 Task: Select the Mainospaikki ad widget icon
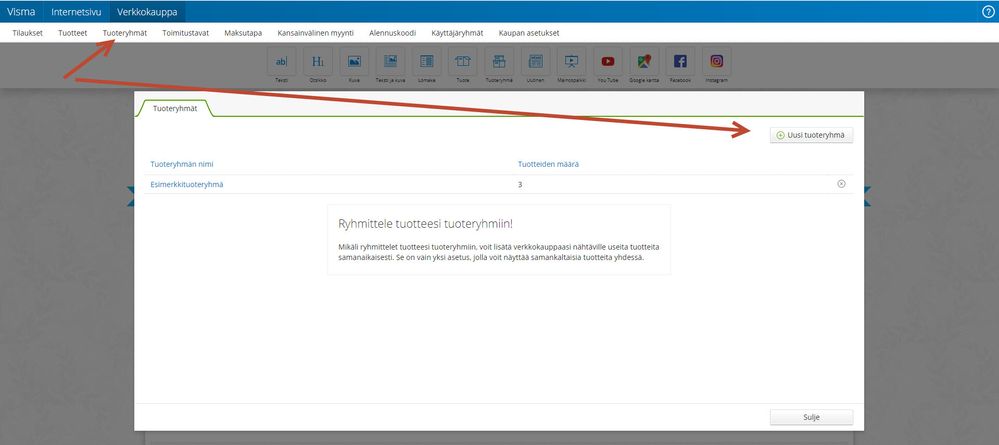[571, 62]
